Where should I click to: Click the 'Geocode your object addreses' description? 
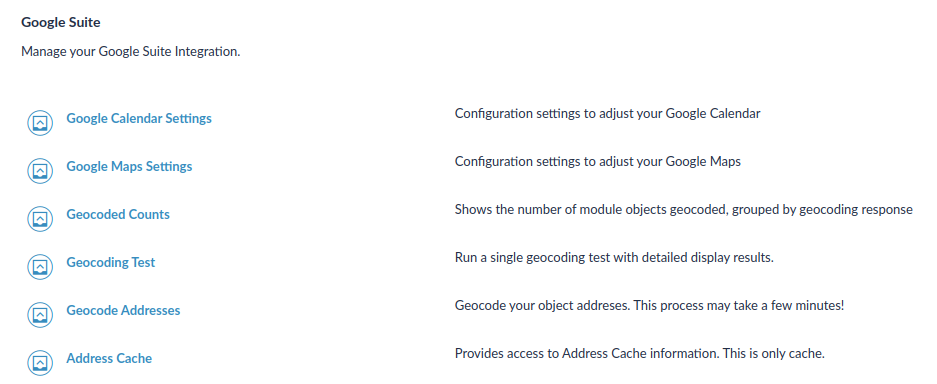click(650, 305)
